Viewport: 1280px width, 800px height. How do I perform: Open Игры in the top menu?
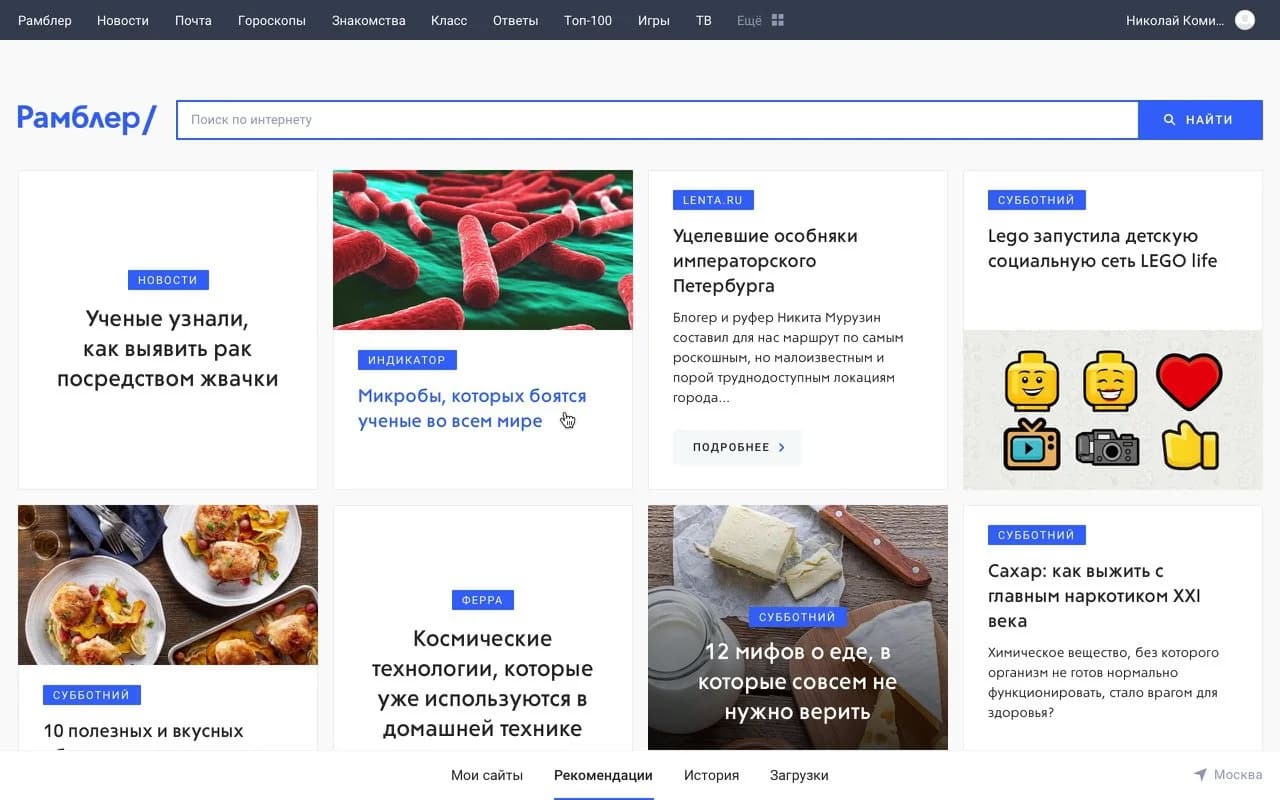point(654,20)
